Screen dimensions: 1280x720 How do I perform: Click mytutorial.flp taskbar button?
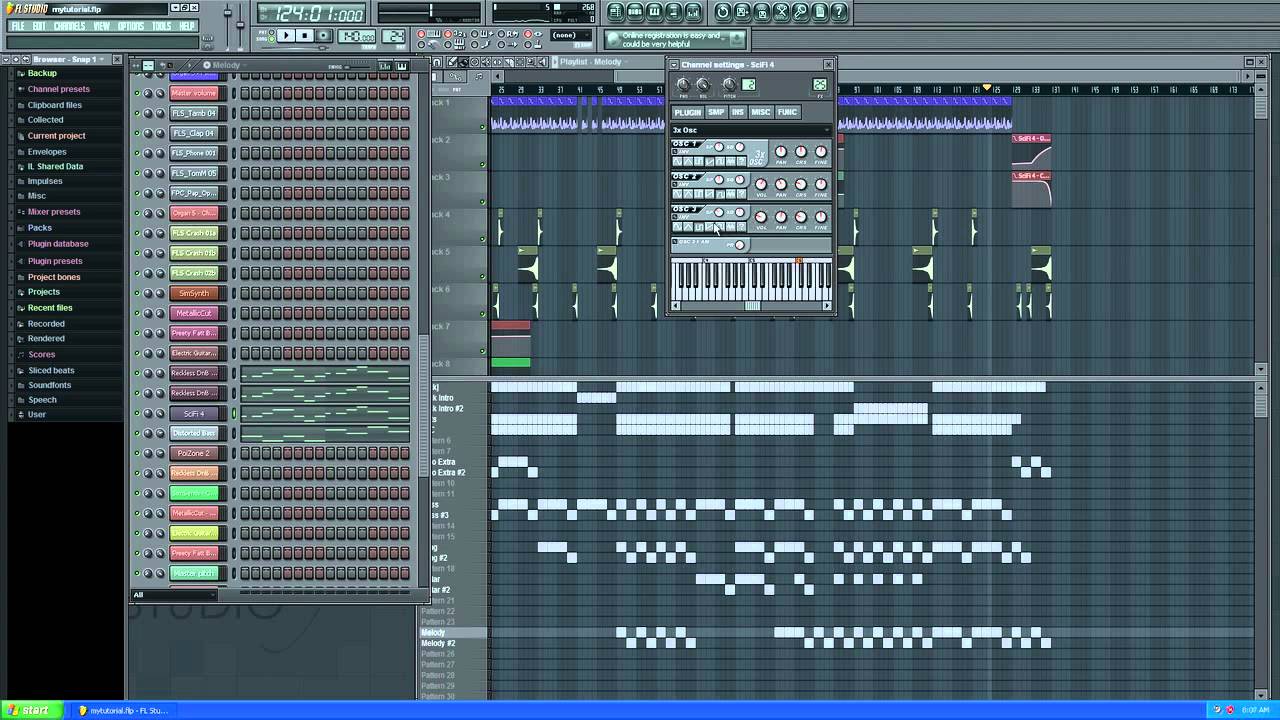[x=124, y=710]
